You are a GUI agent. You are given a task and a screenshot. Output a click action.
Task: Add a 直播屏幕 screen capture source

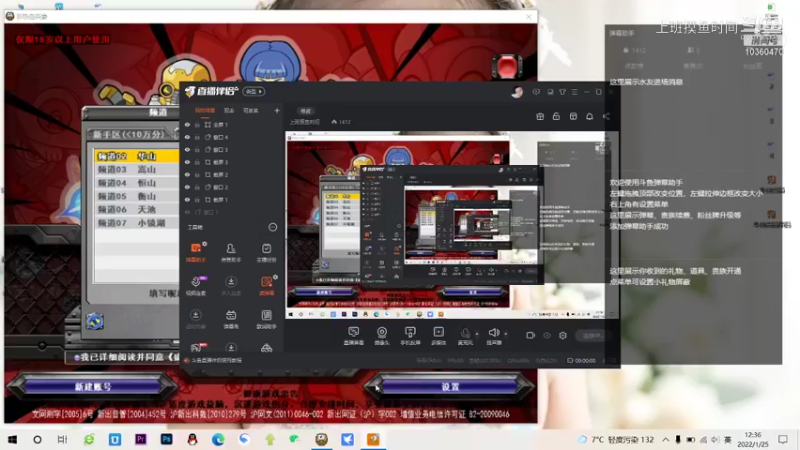click(353, 336)
